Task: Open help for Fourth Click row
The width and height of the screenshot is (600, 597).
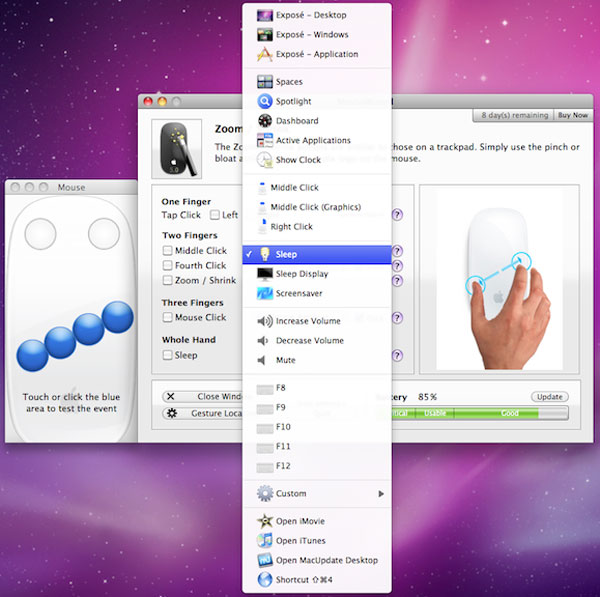Action: point(397,266)
